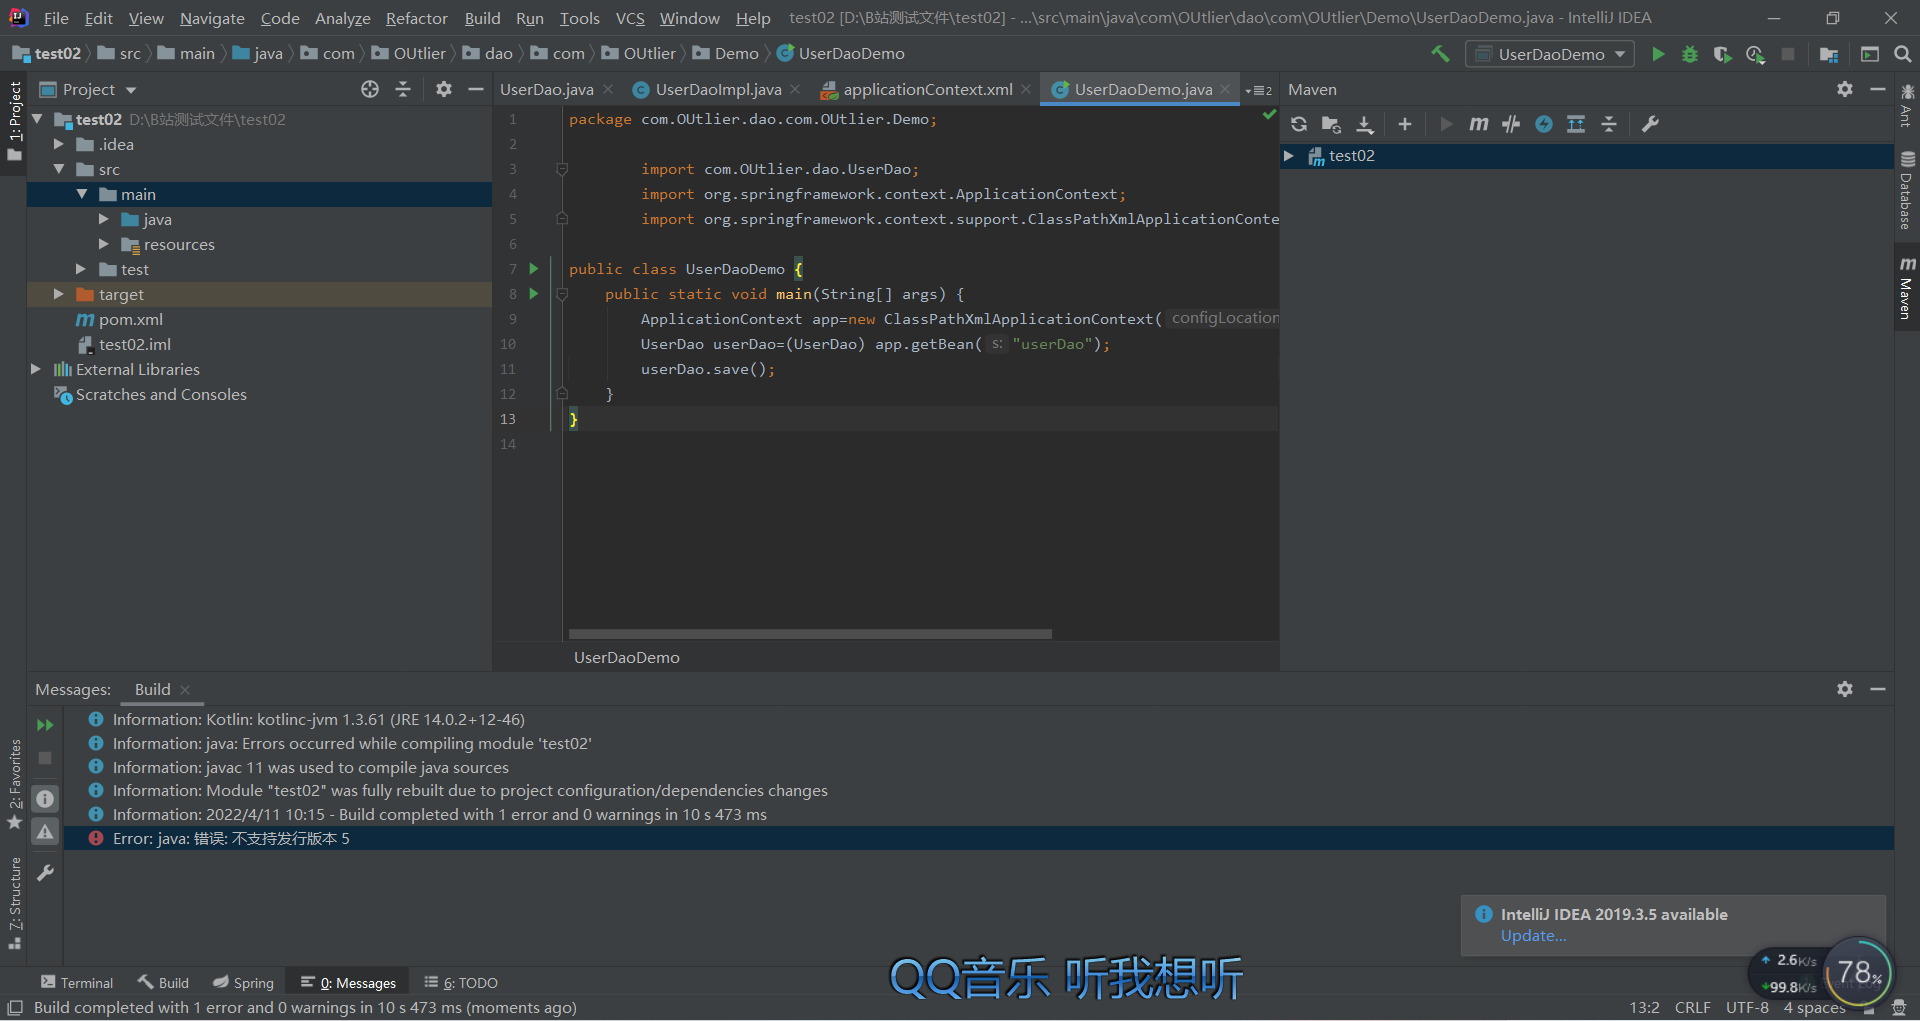Open the VCS menu
1920x1021 pixels.
(630, 18)
